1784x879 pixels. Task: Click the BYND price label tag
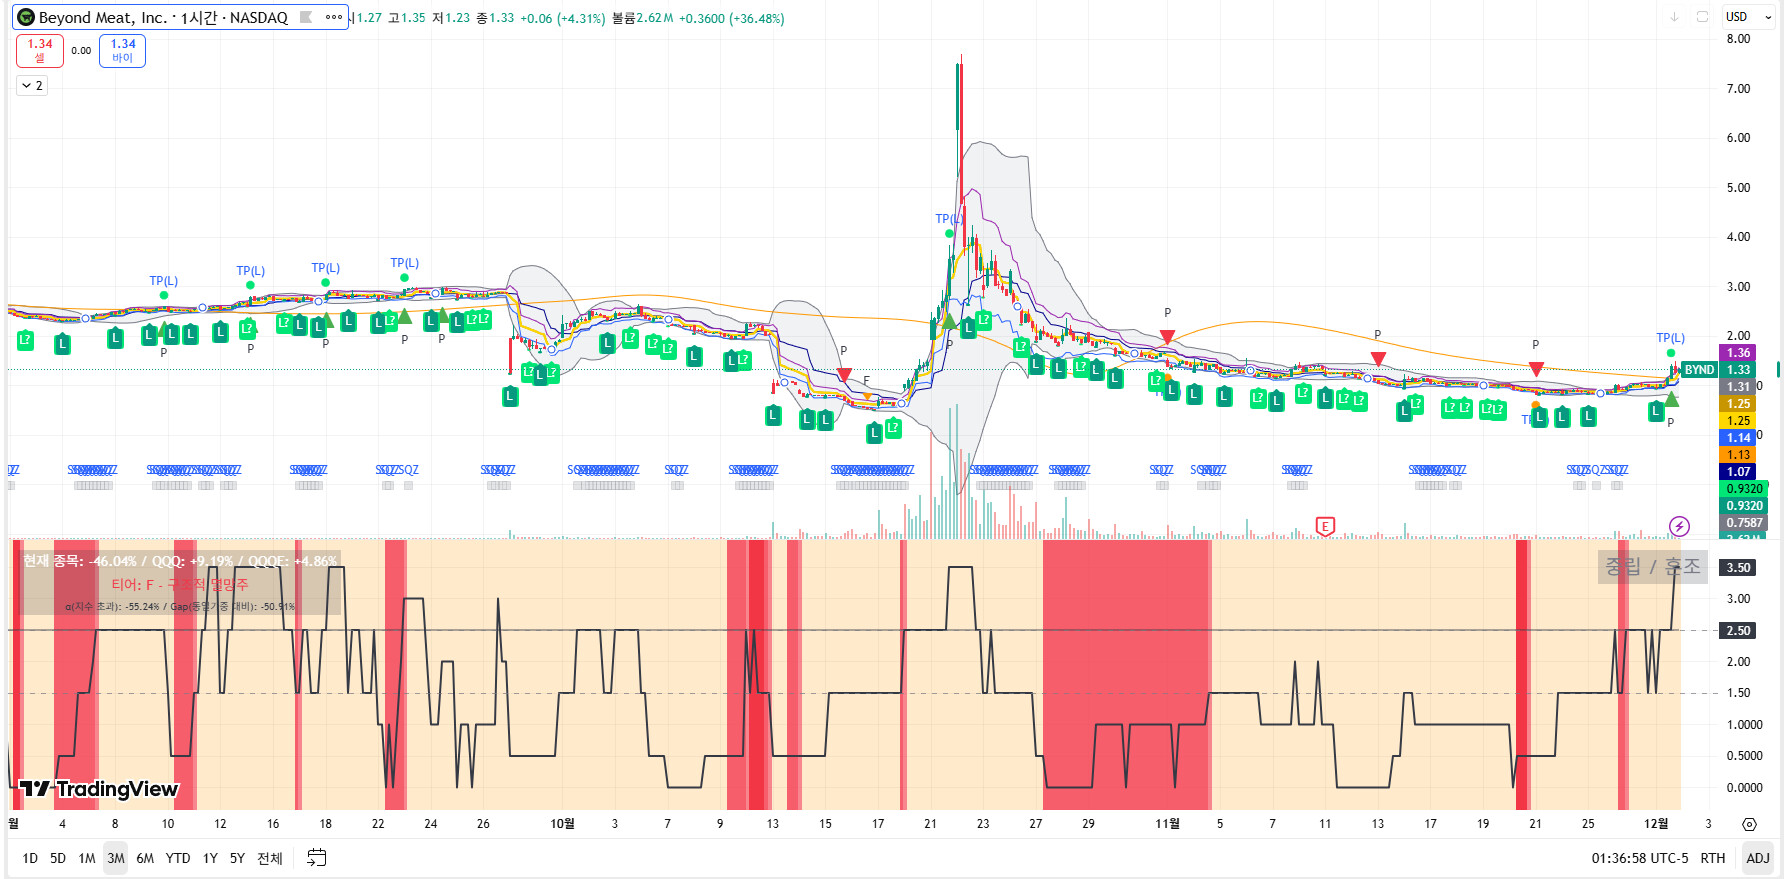pos(1699,370)
